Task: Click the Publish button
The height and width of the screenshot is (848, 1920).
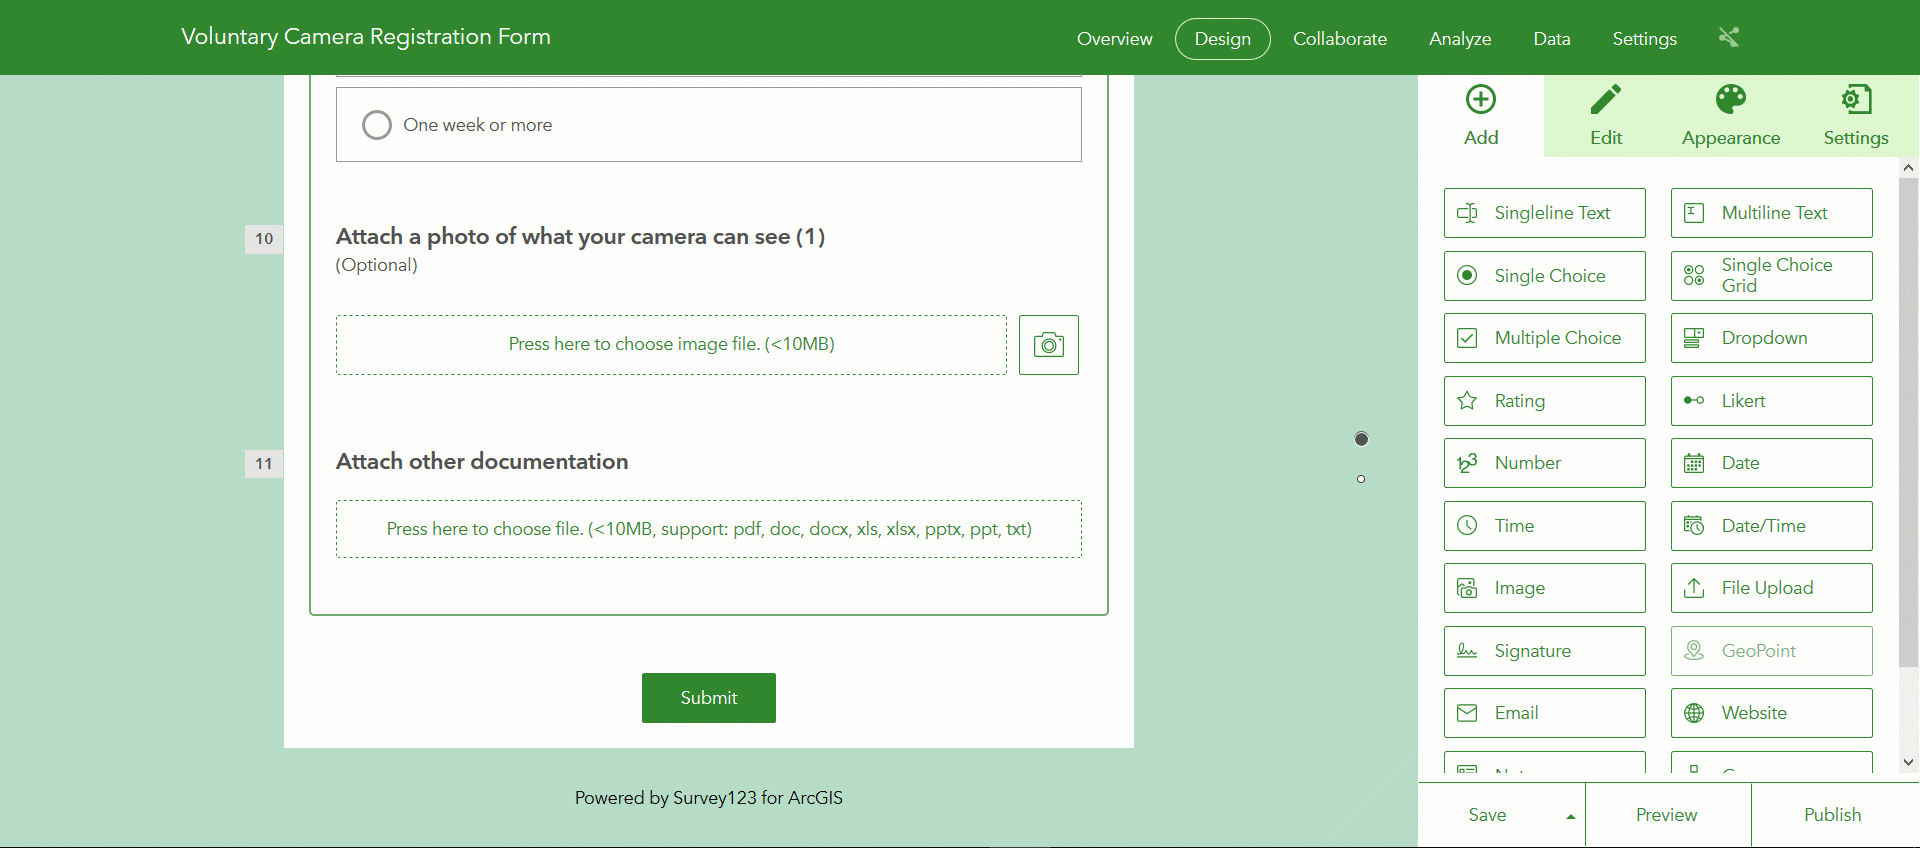Action: tap(1833, 815)
